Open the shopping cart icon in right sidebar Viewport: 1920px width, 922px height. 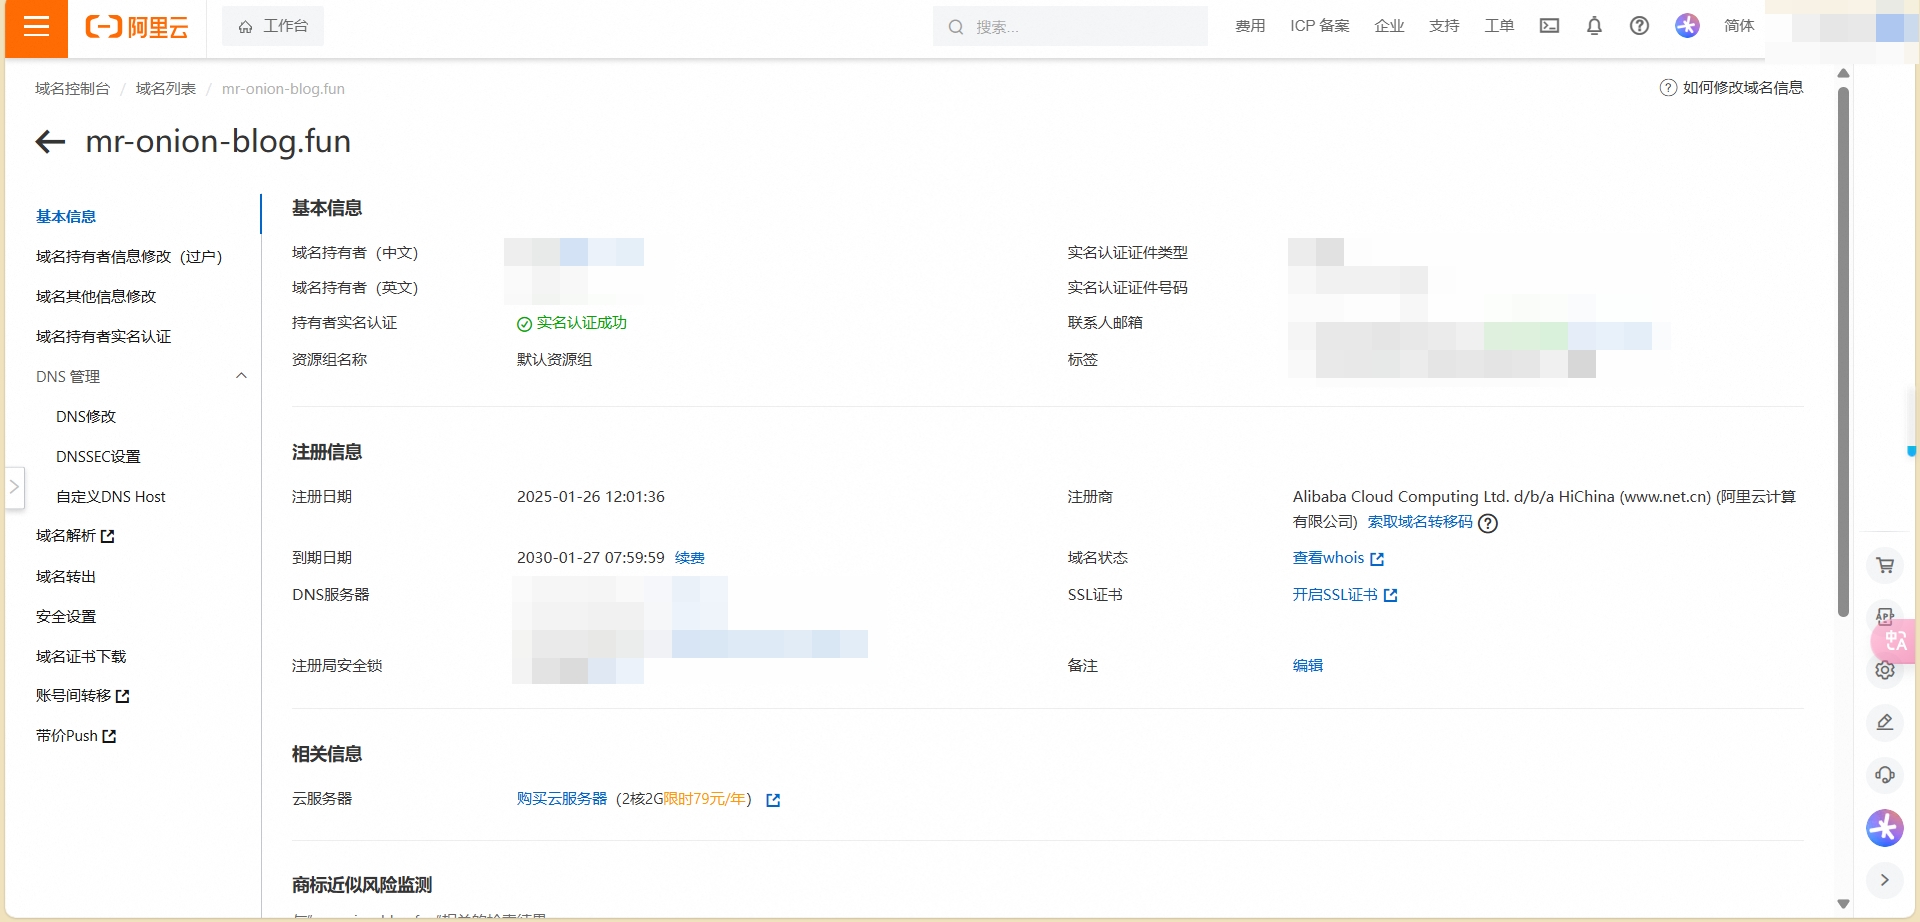click(1885, 566)
